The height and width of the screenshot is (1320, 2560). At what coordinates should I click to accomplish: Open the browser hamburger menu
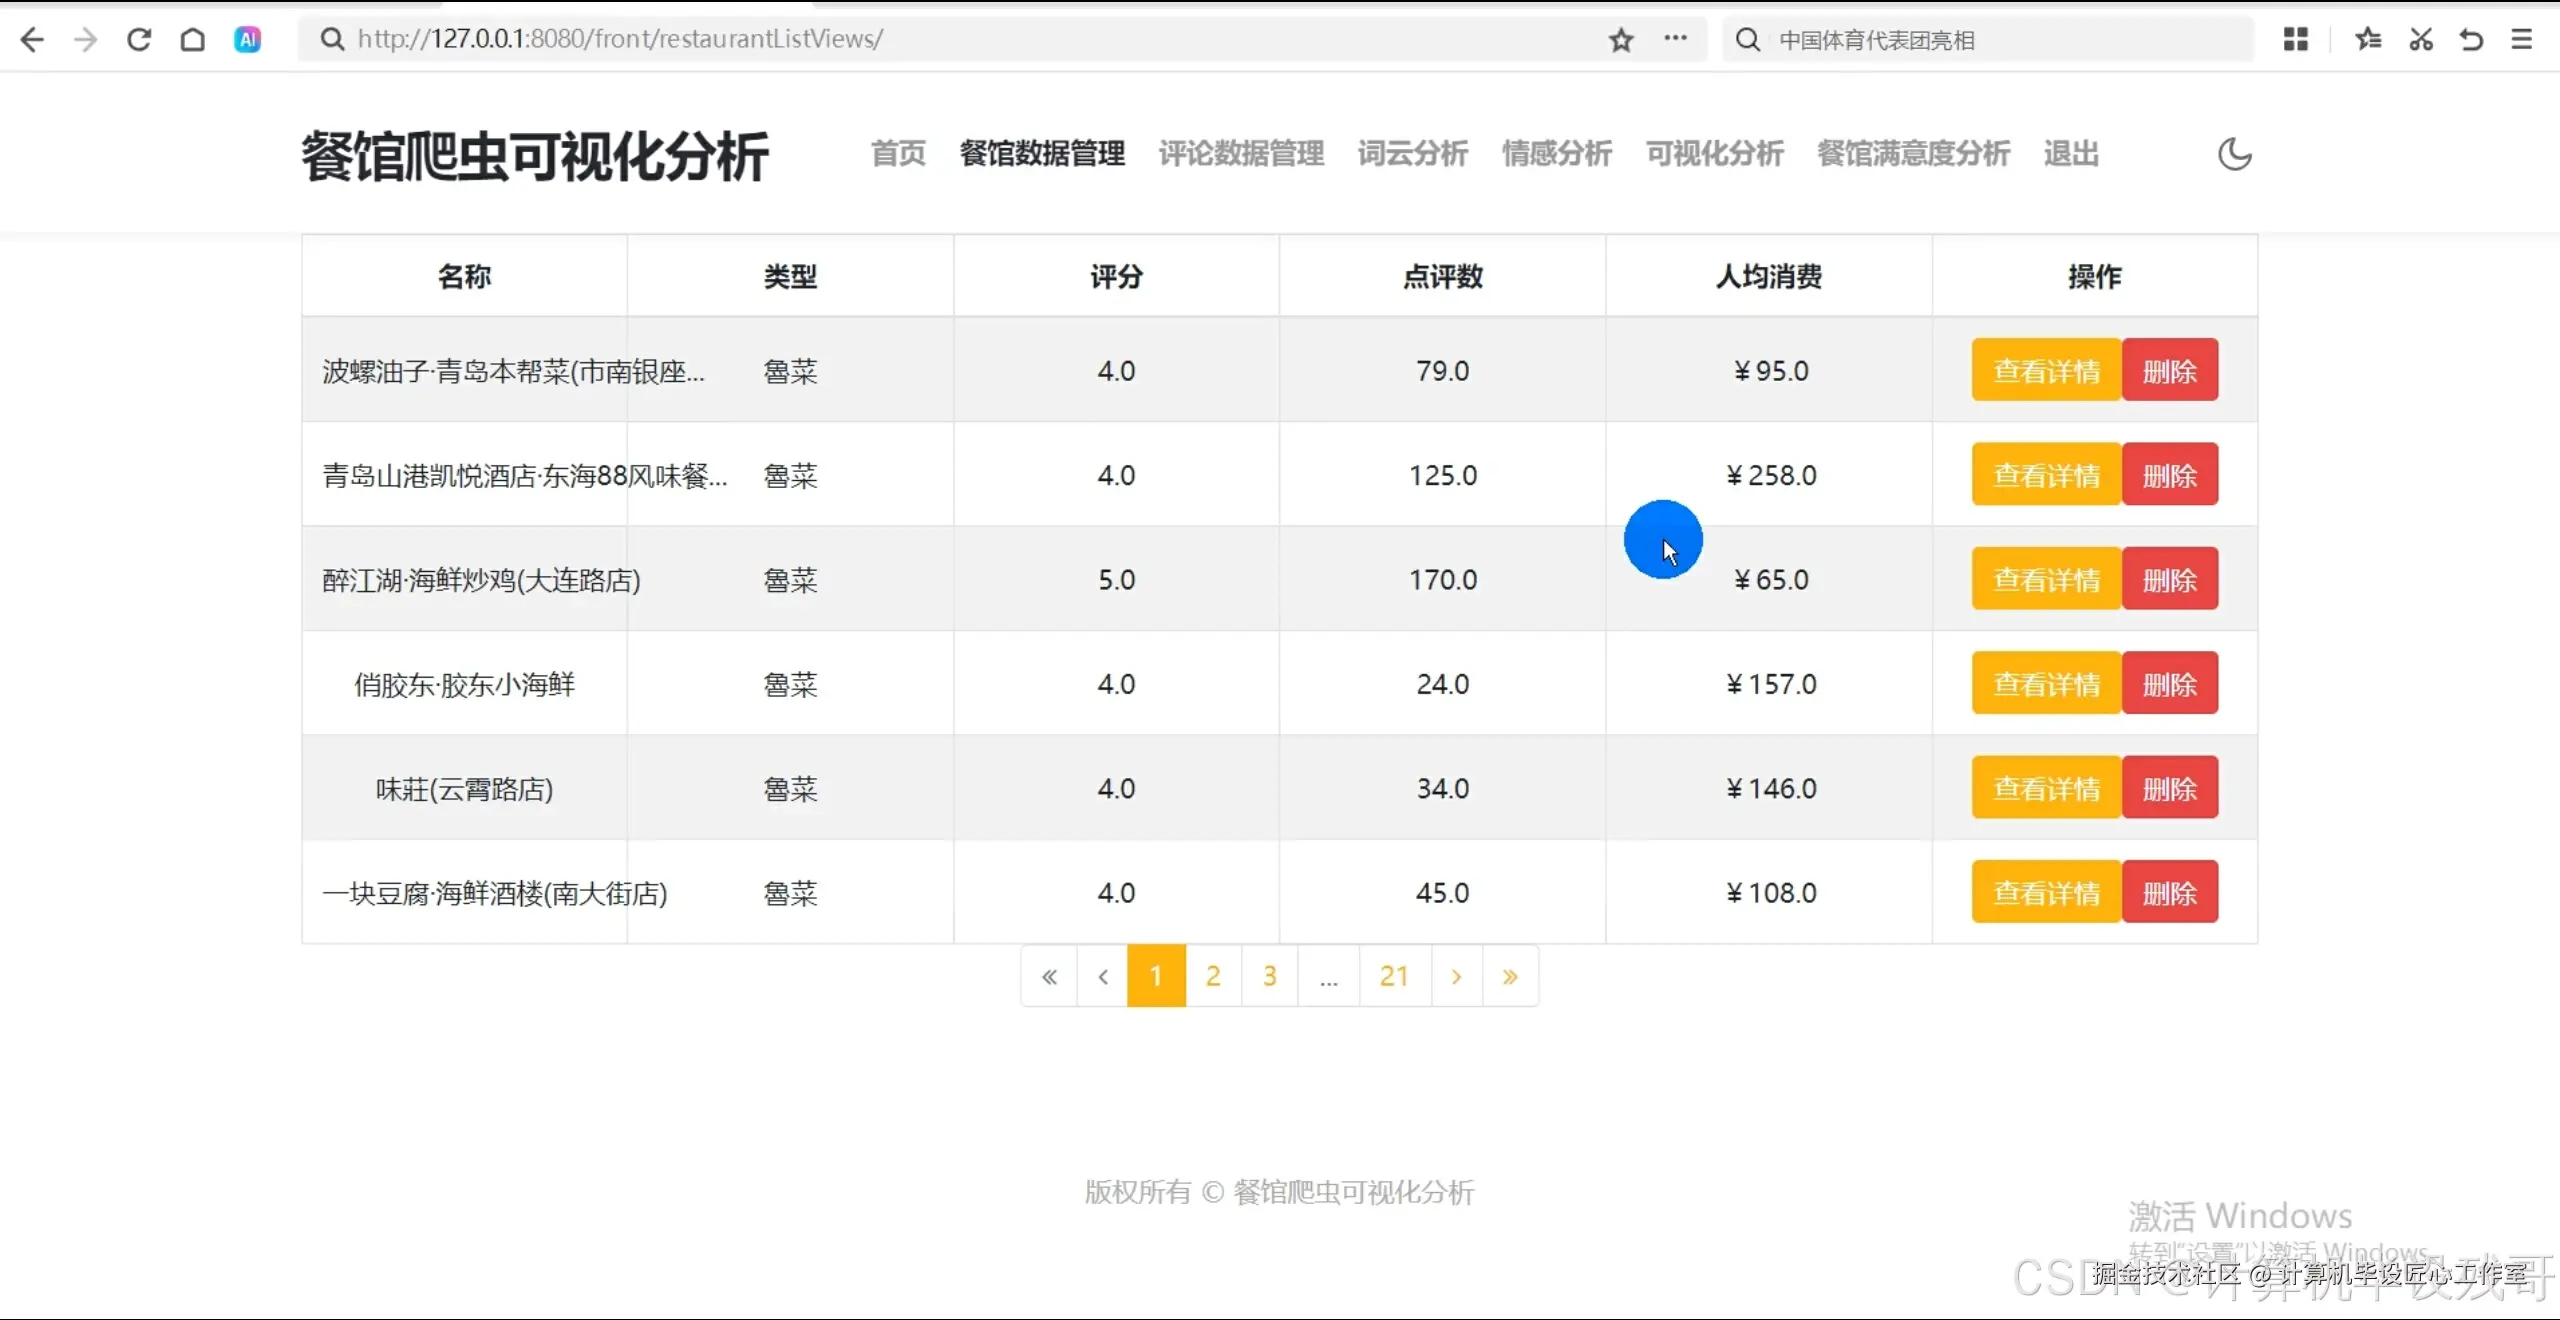[2522, 39]
